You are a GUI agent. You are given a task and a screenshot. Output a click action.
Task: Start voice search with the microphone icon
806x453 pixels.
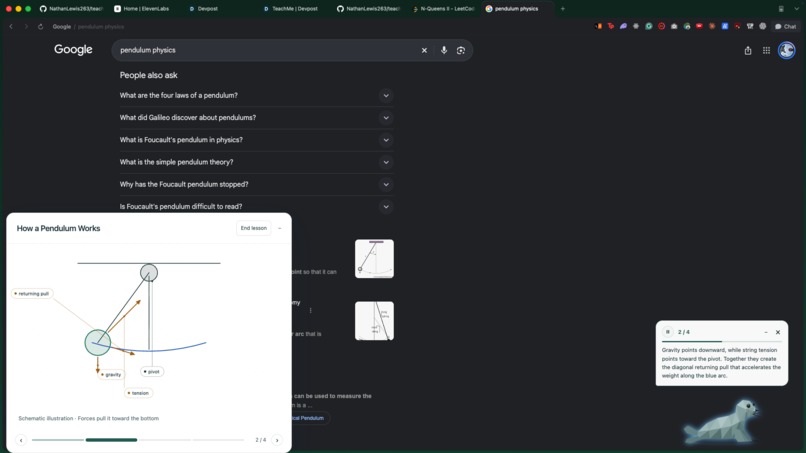(444, 50)
